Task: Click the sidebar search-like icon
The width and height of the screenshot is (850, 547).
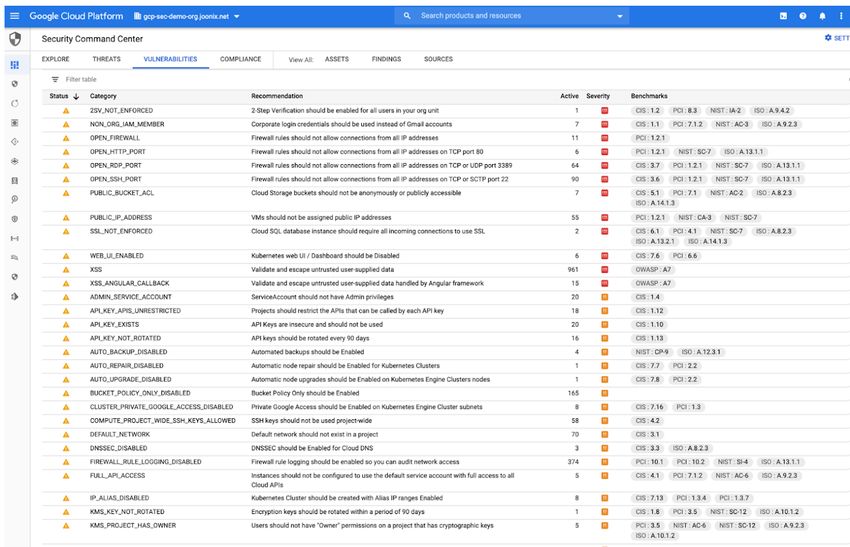Action: tap(15, 200)
